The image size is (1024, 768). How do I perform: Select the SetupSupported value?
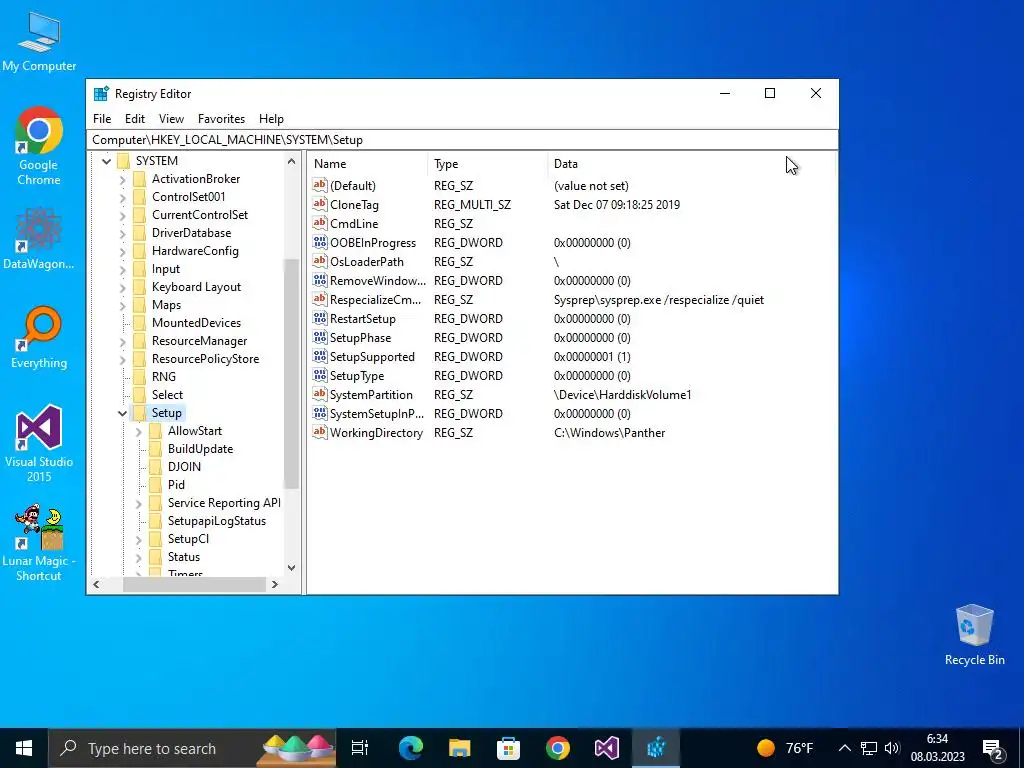[x=372, y=357]
